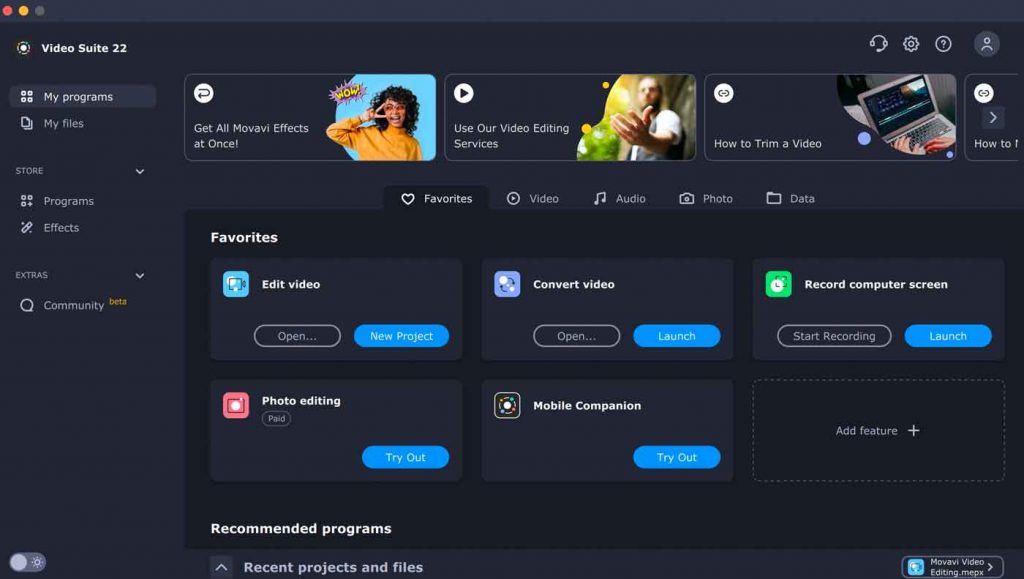Image resolution: width=1024 pixels, height=579 pixels.
Task: Click the help question mark icon
Action: coord(942,44)
